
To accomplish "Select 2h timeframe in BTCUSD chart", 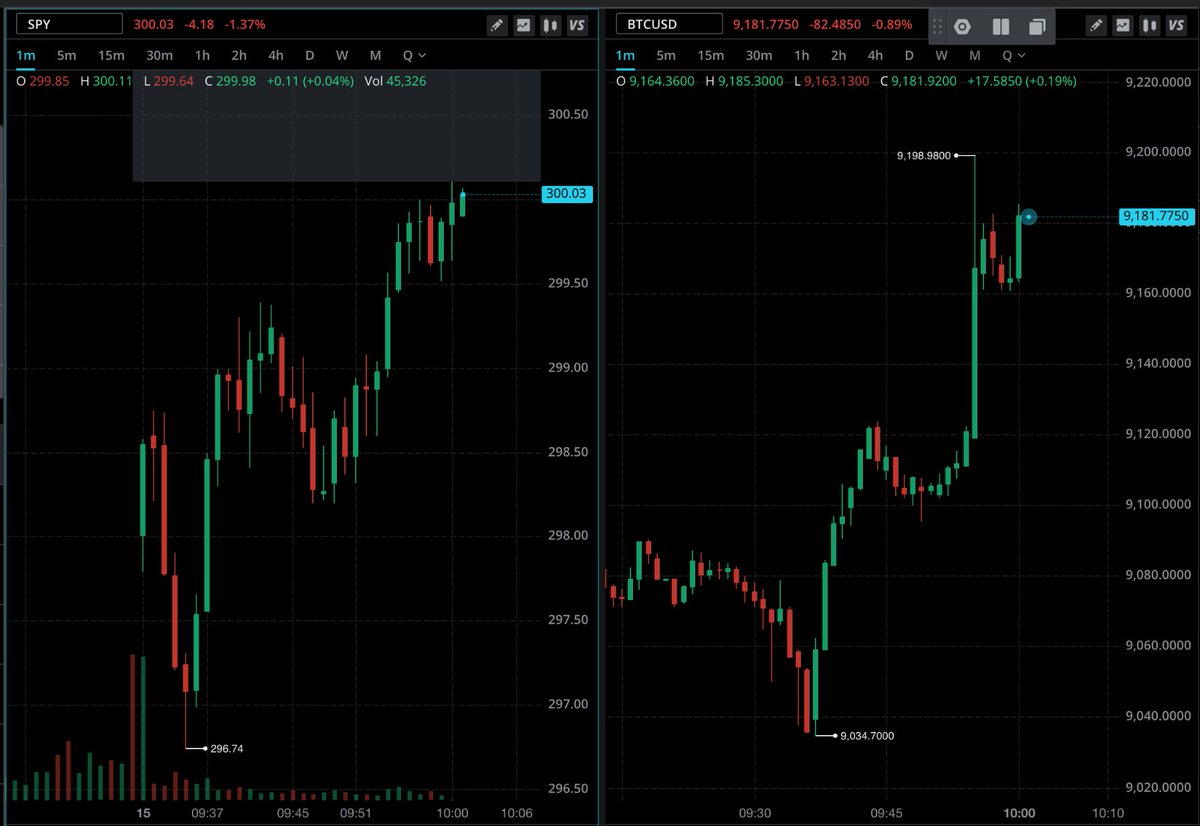I will [838, 55].
